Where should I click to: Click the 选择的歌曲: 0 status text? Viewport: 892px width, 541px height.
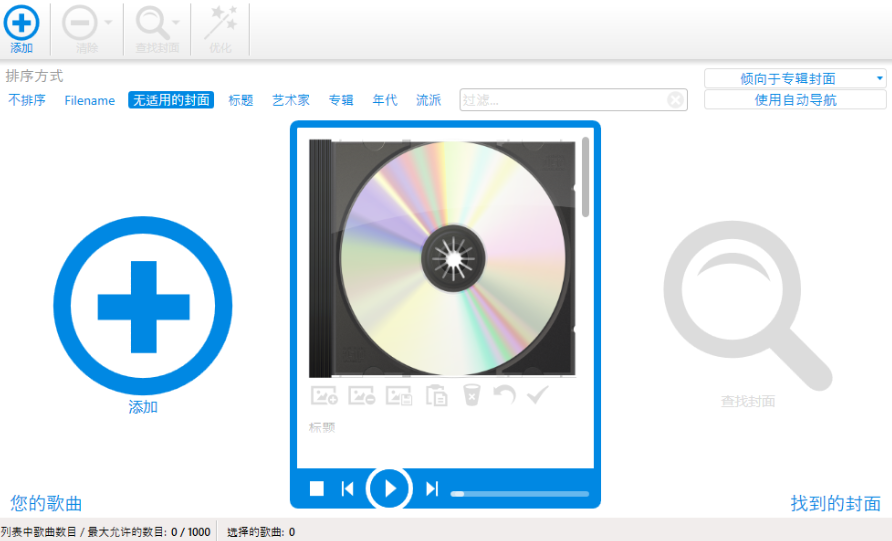click(261, 532)
